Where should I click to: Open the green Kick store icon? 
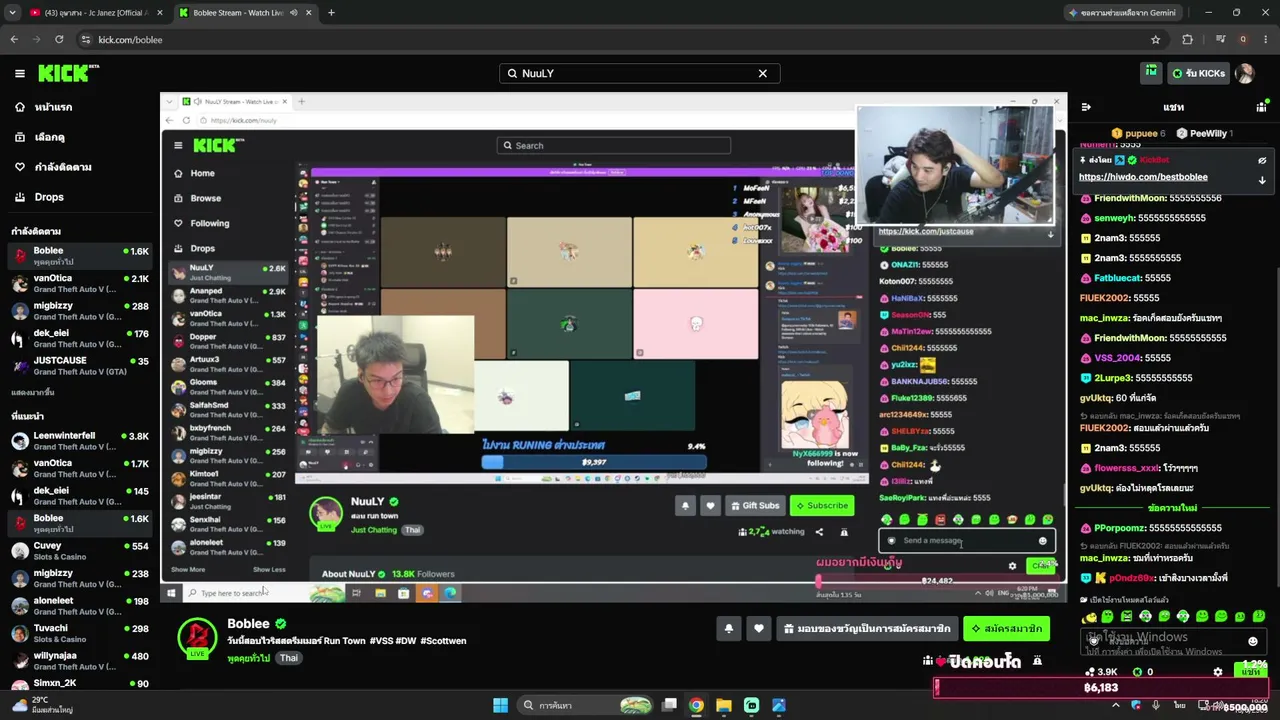(x=1151, y=73)
